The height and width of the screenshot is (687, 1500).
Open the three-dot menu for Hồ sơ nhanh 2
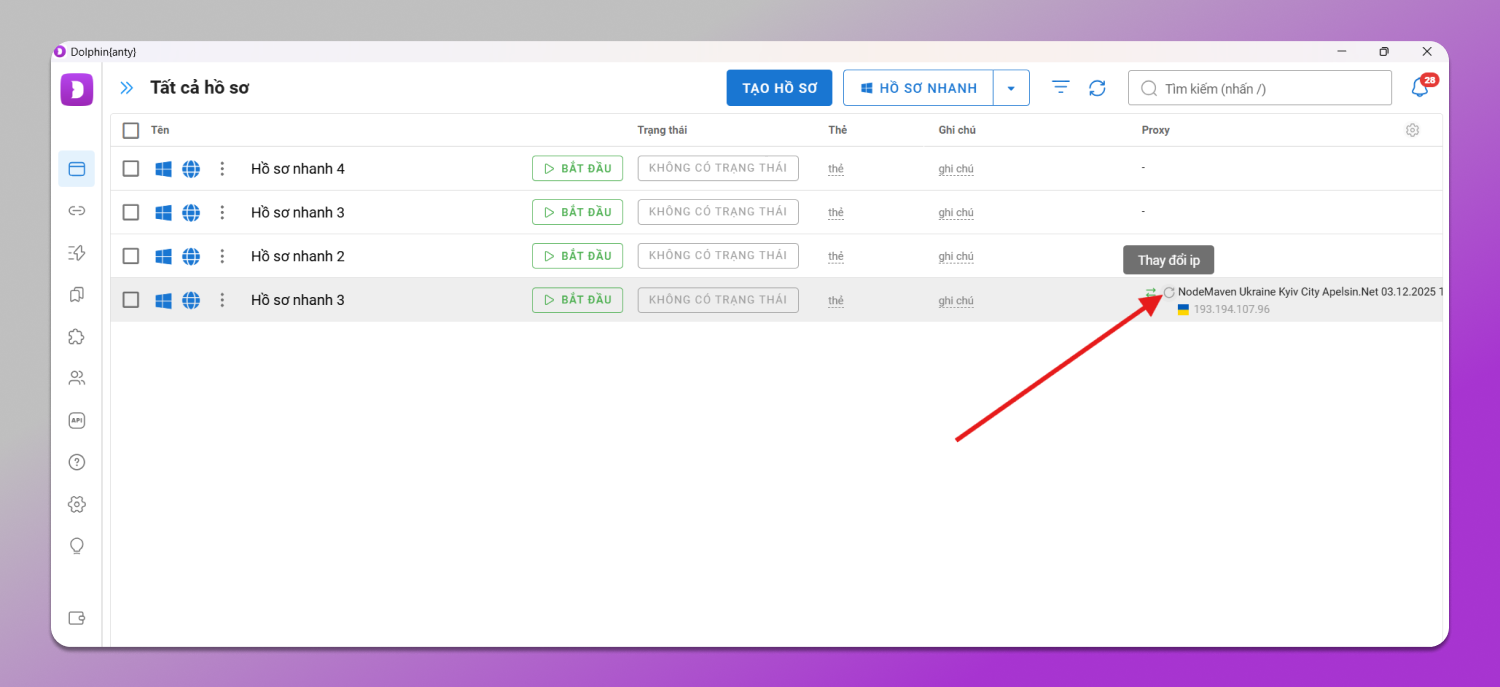tap(222, 256)
